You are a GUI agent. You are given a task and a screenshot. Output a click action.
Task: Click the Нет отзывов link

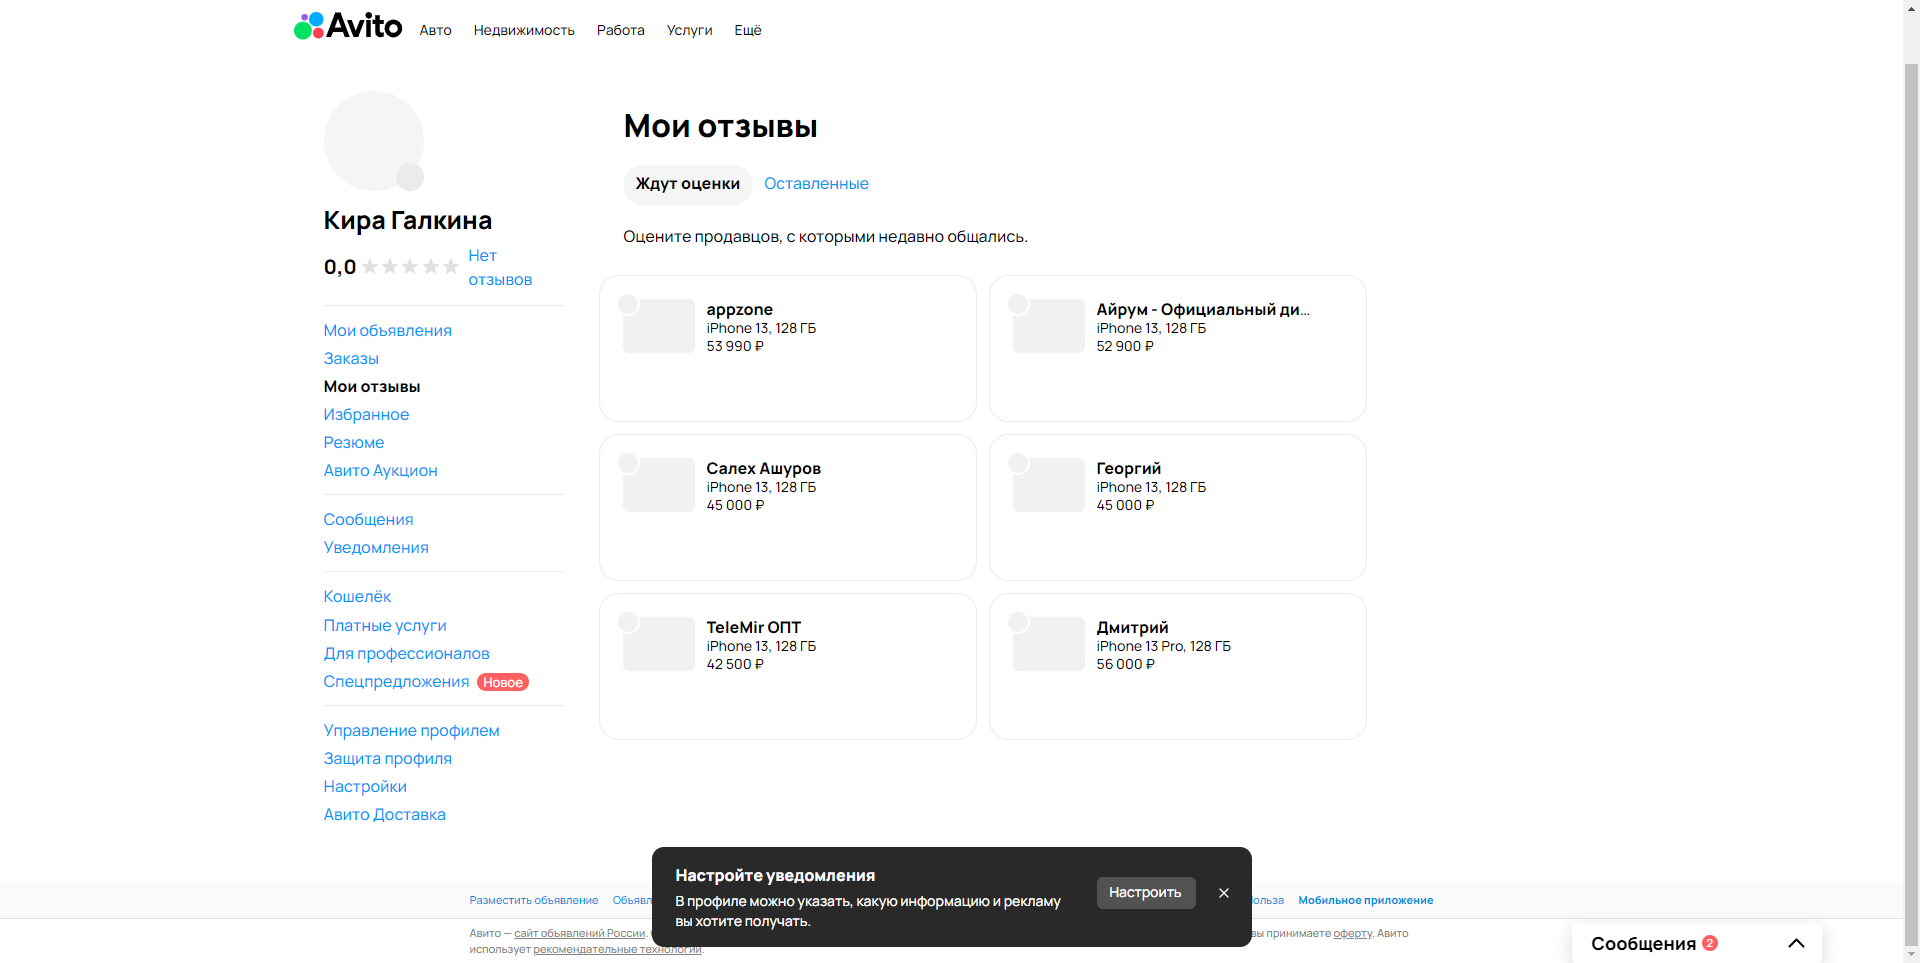coord(500,268)
